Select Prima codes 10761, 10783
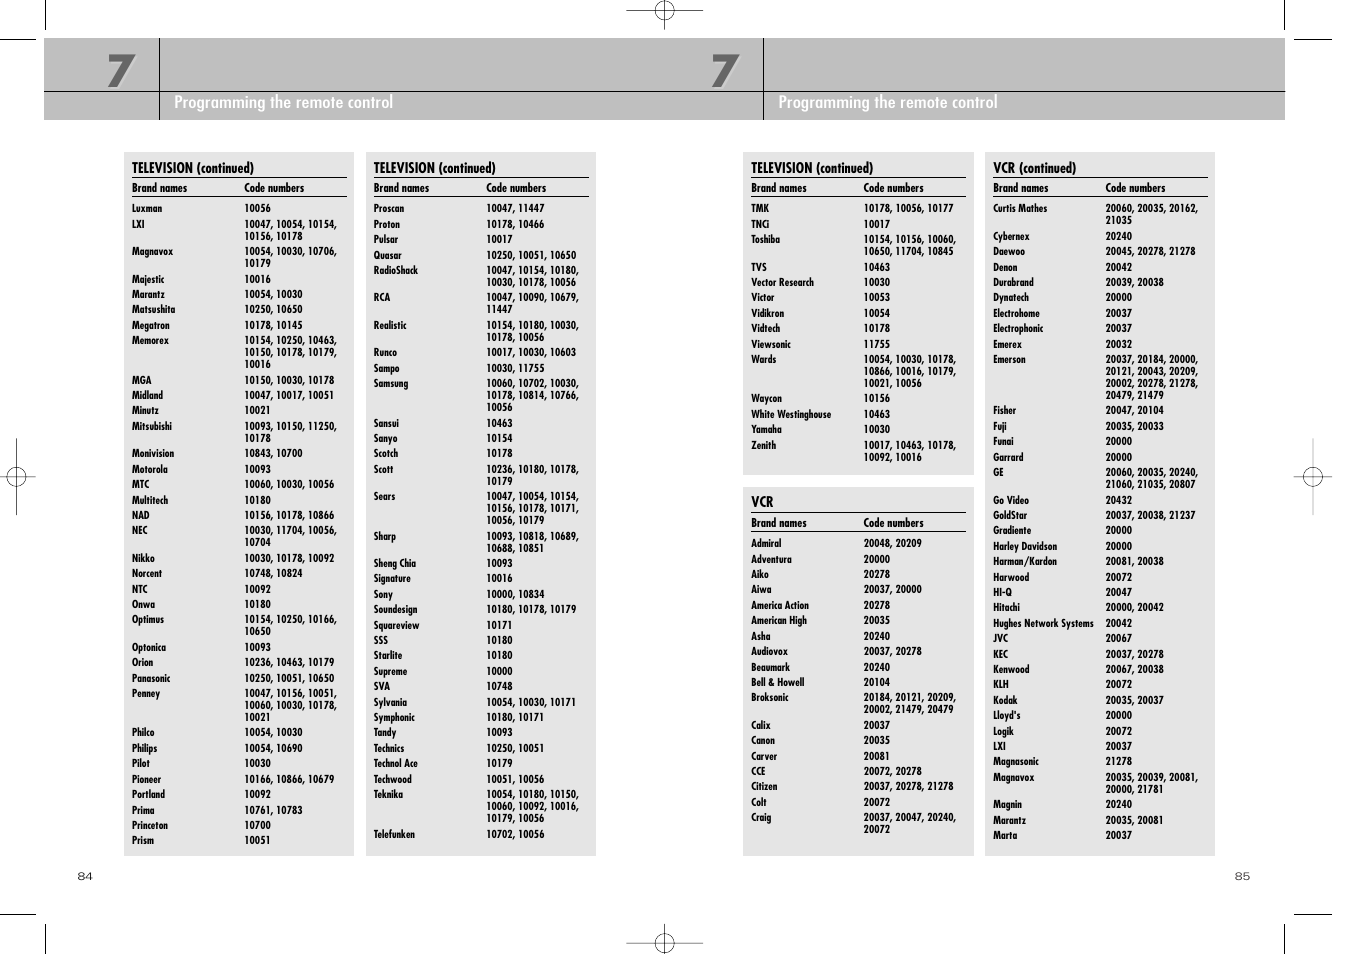 click(x=273, y=811)
